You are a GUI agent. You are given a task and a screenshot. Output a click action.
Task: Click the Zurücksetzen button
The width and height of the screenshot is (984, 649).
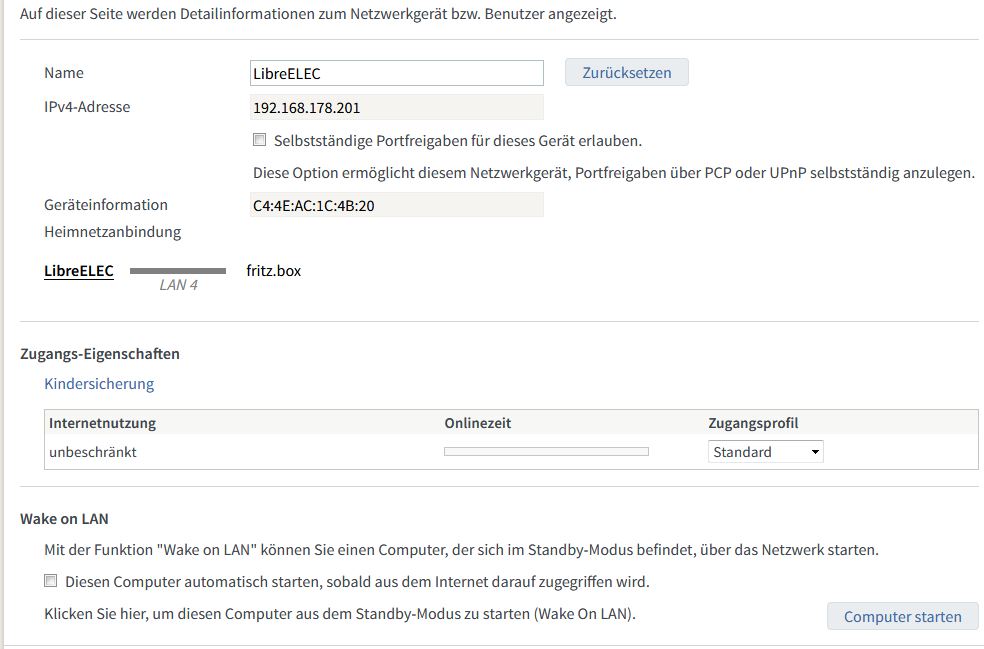(x=626, y=73)
